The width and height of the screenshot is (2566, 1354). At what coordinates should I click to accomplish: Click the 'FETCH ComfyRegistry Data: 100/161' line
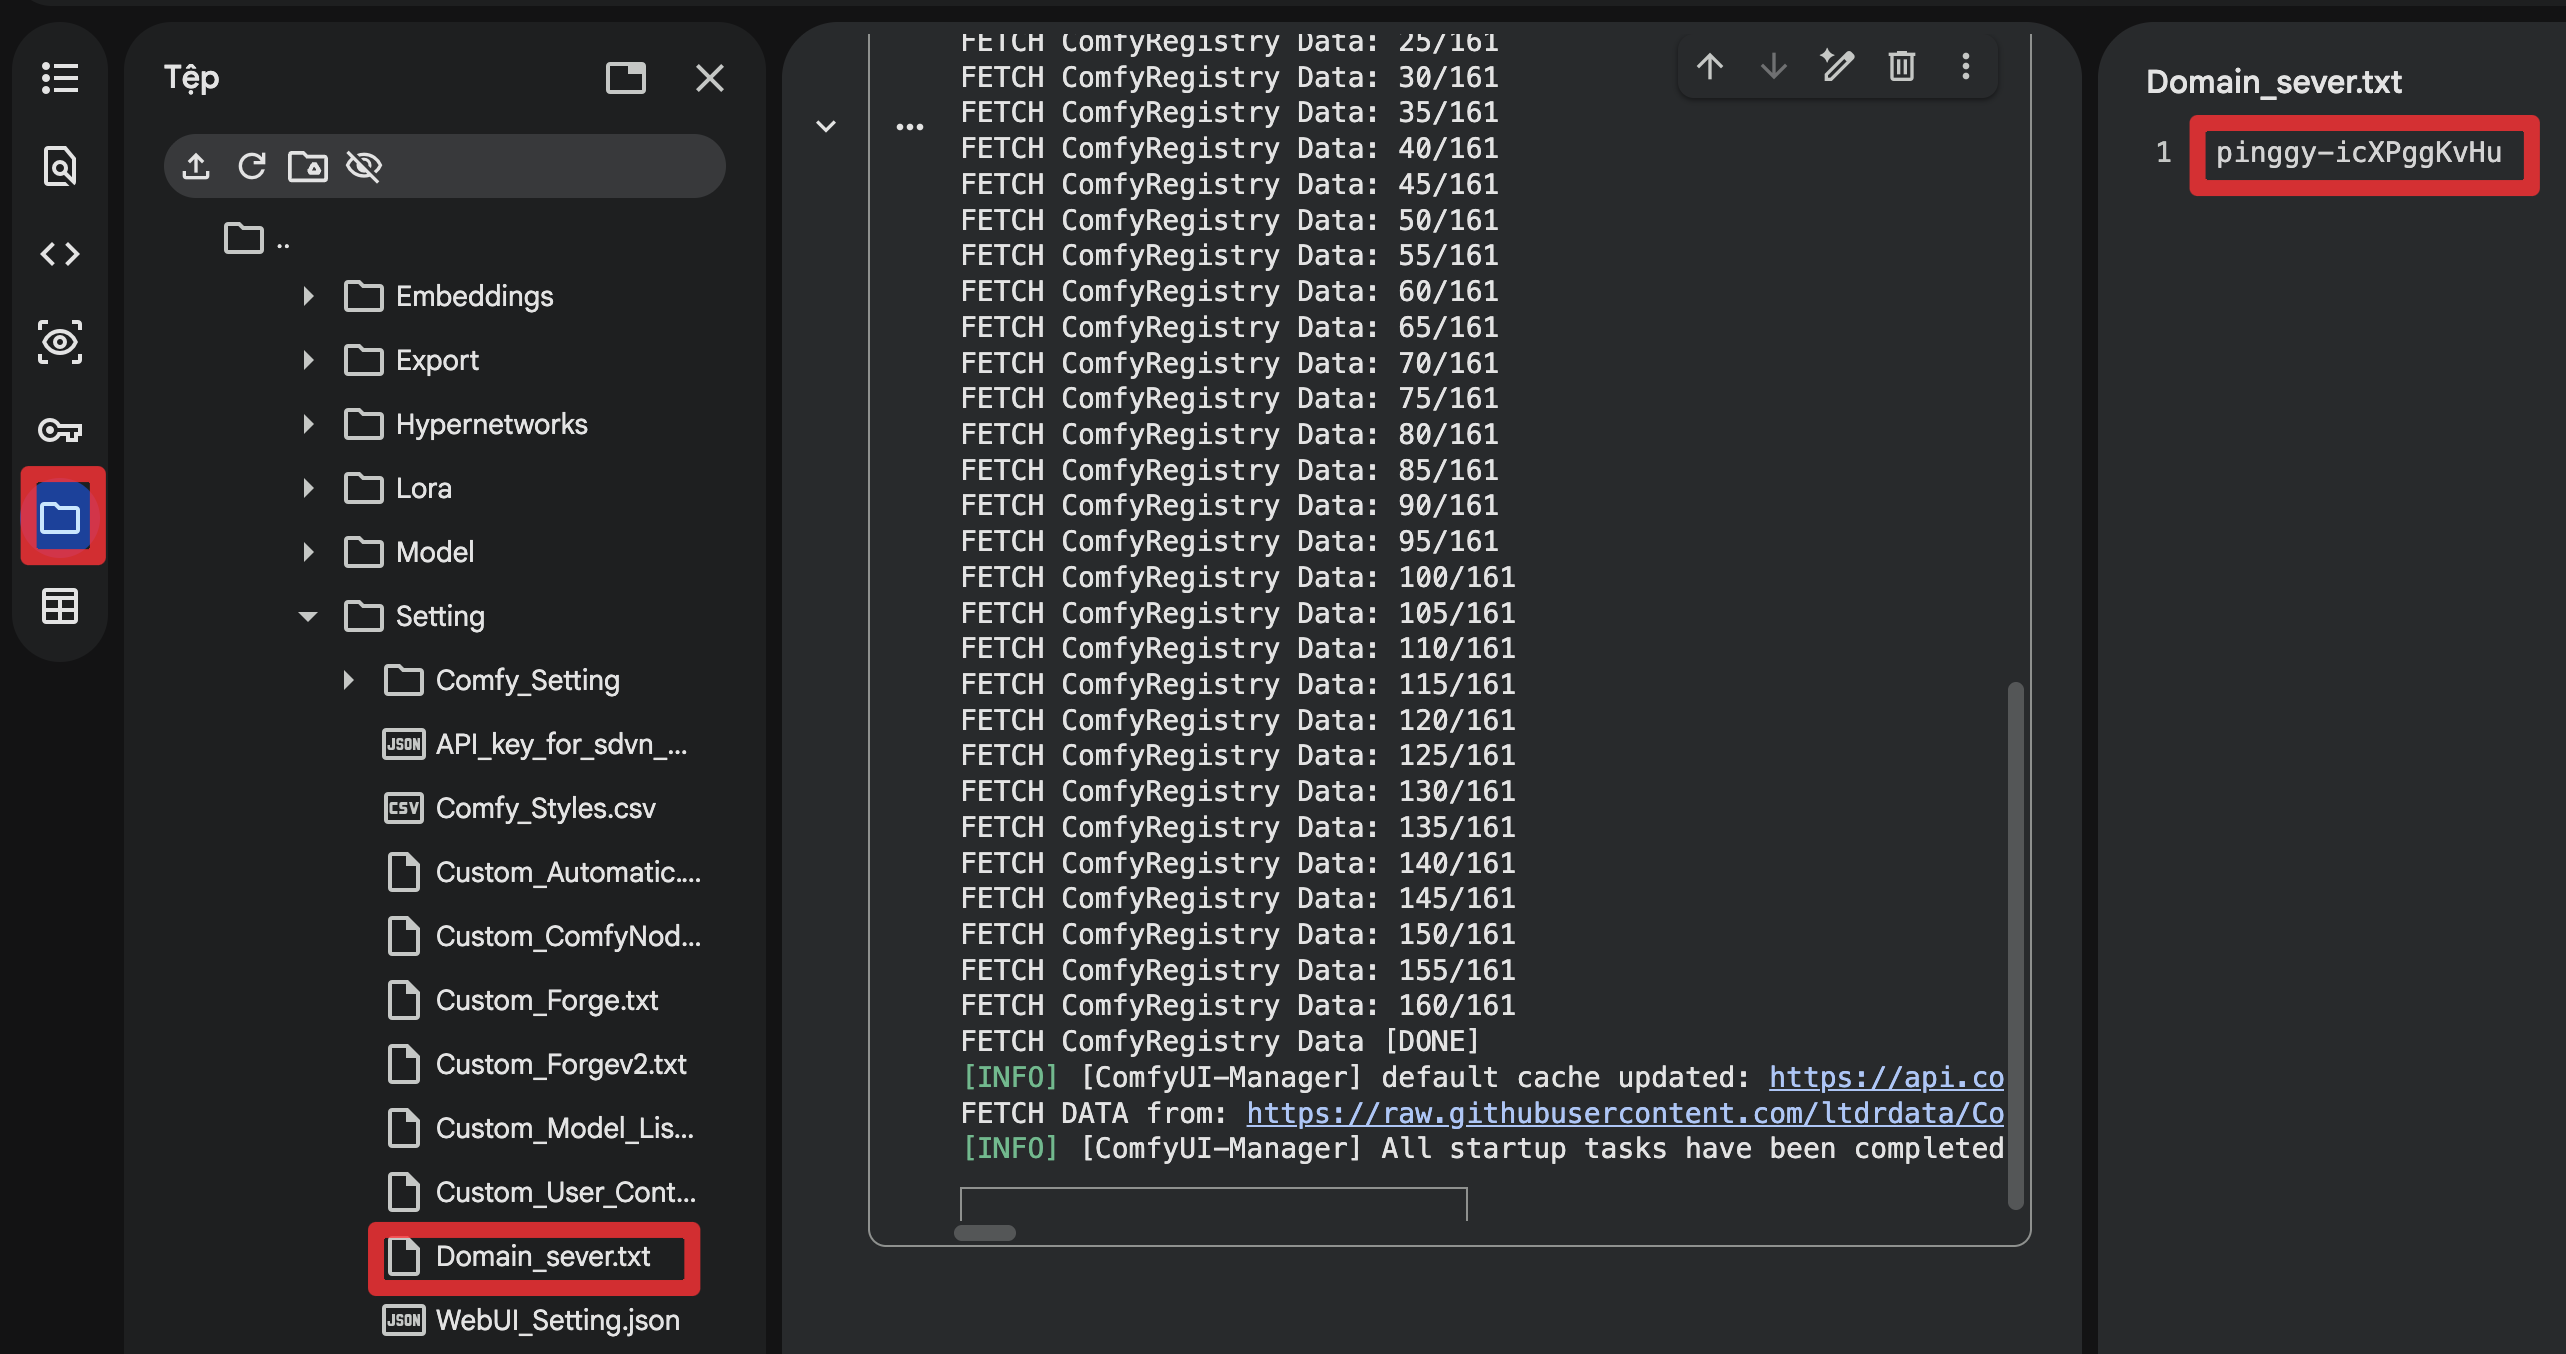tap(1238, 577)
